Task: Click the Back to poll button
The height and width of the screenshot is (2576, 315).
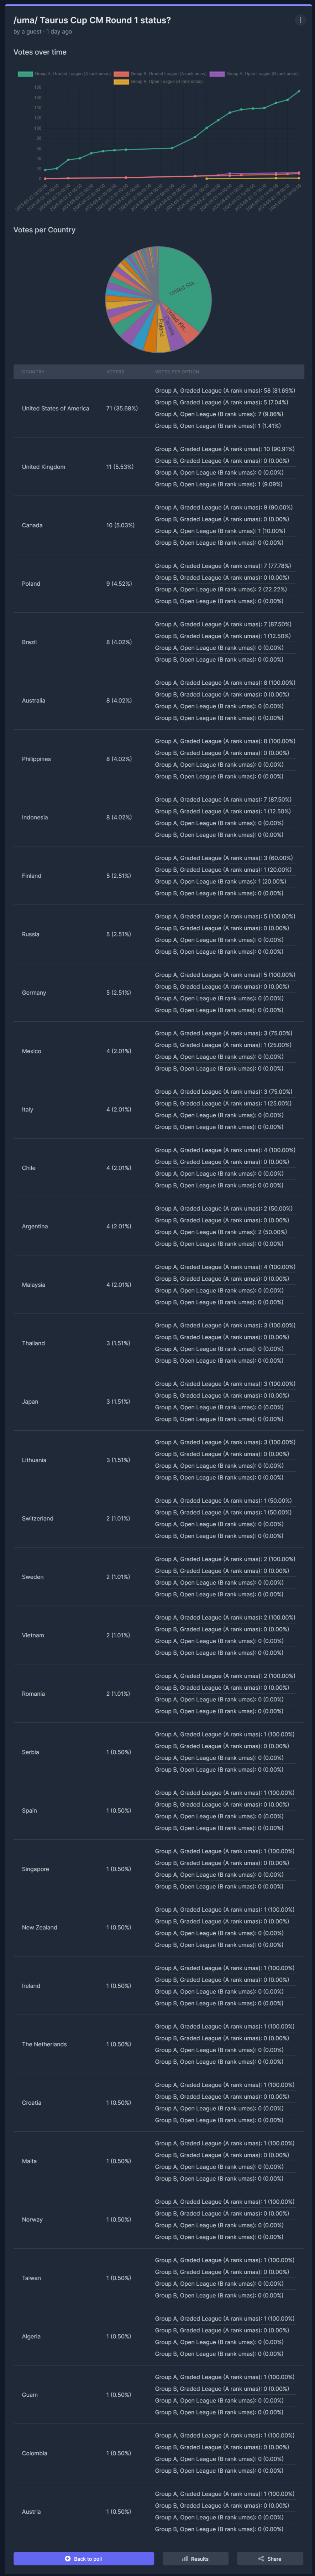Action: point(84,2558)
